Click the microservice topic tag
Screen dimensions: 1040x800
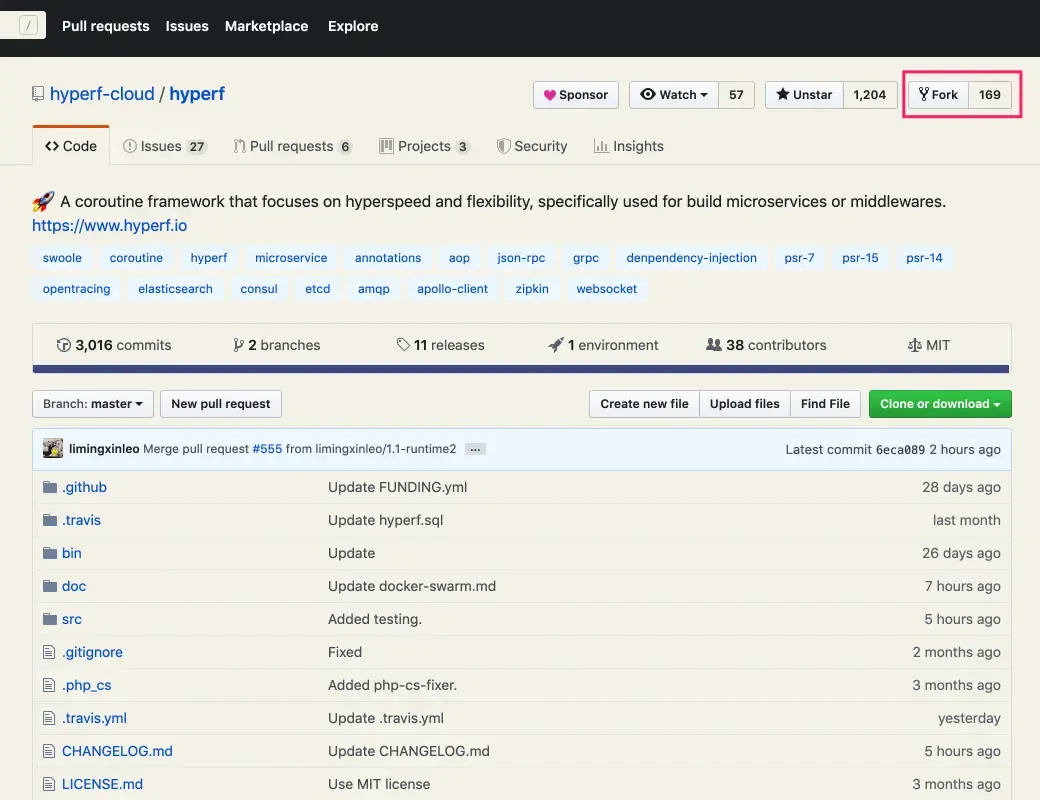point(291,257)
